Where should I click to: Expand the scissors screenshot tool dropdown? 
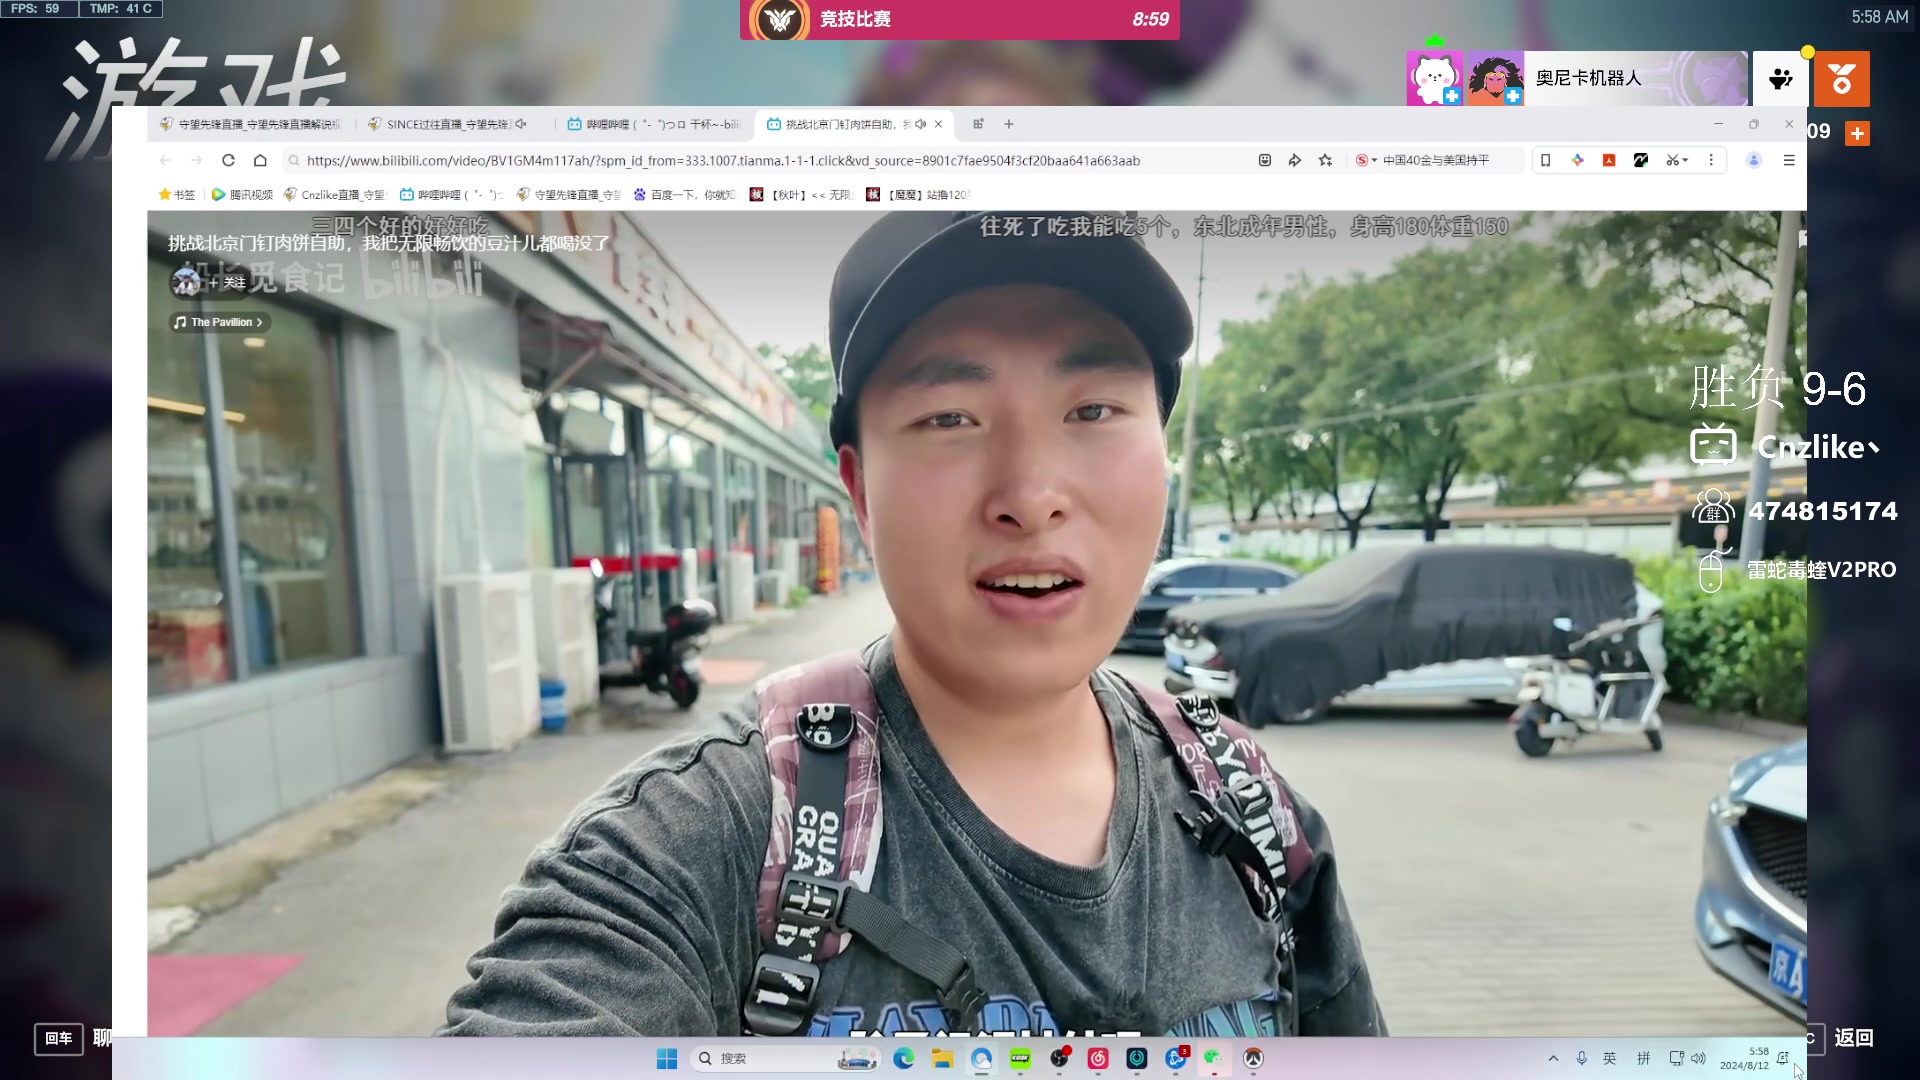point(1677,160)
